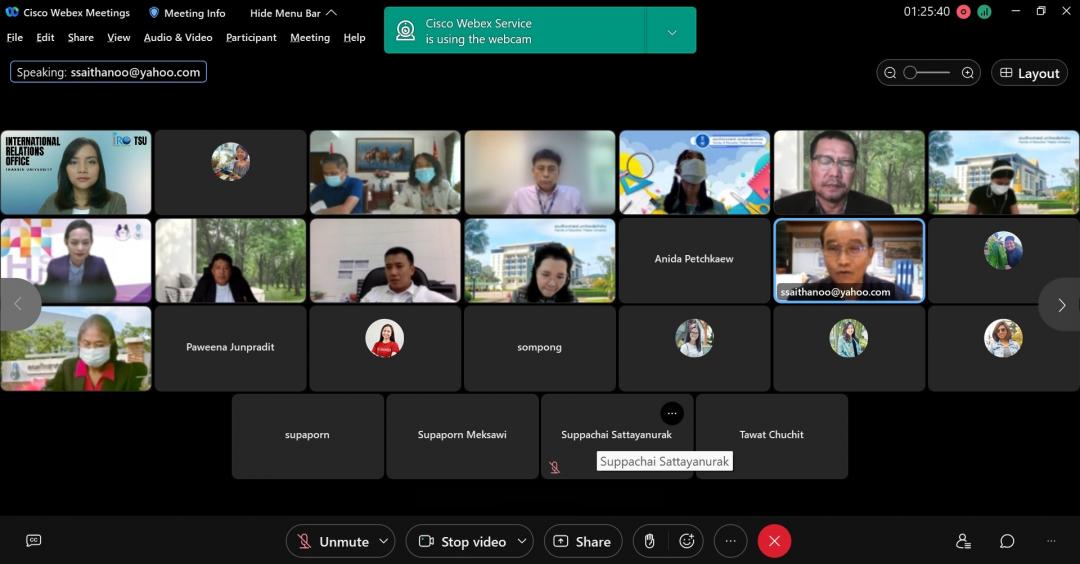Click the zoom out magnifier icon
Screen dimensions: 1080x564
point(890,73)
